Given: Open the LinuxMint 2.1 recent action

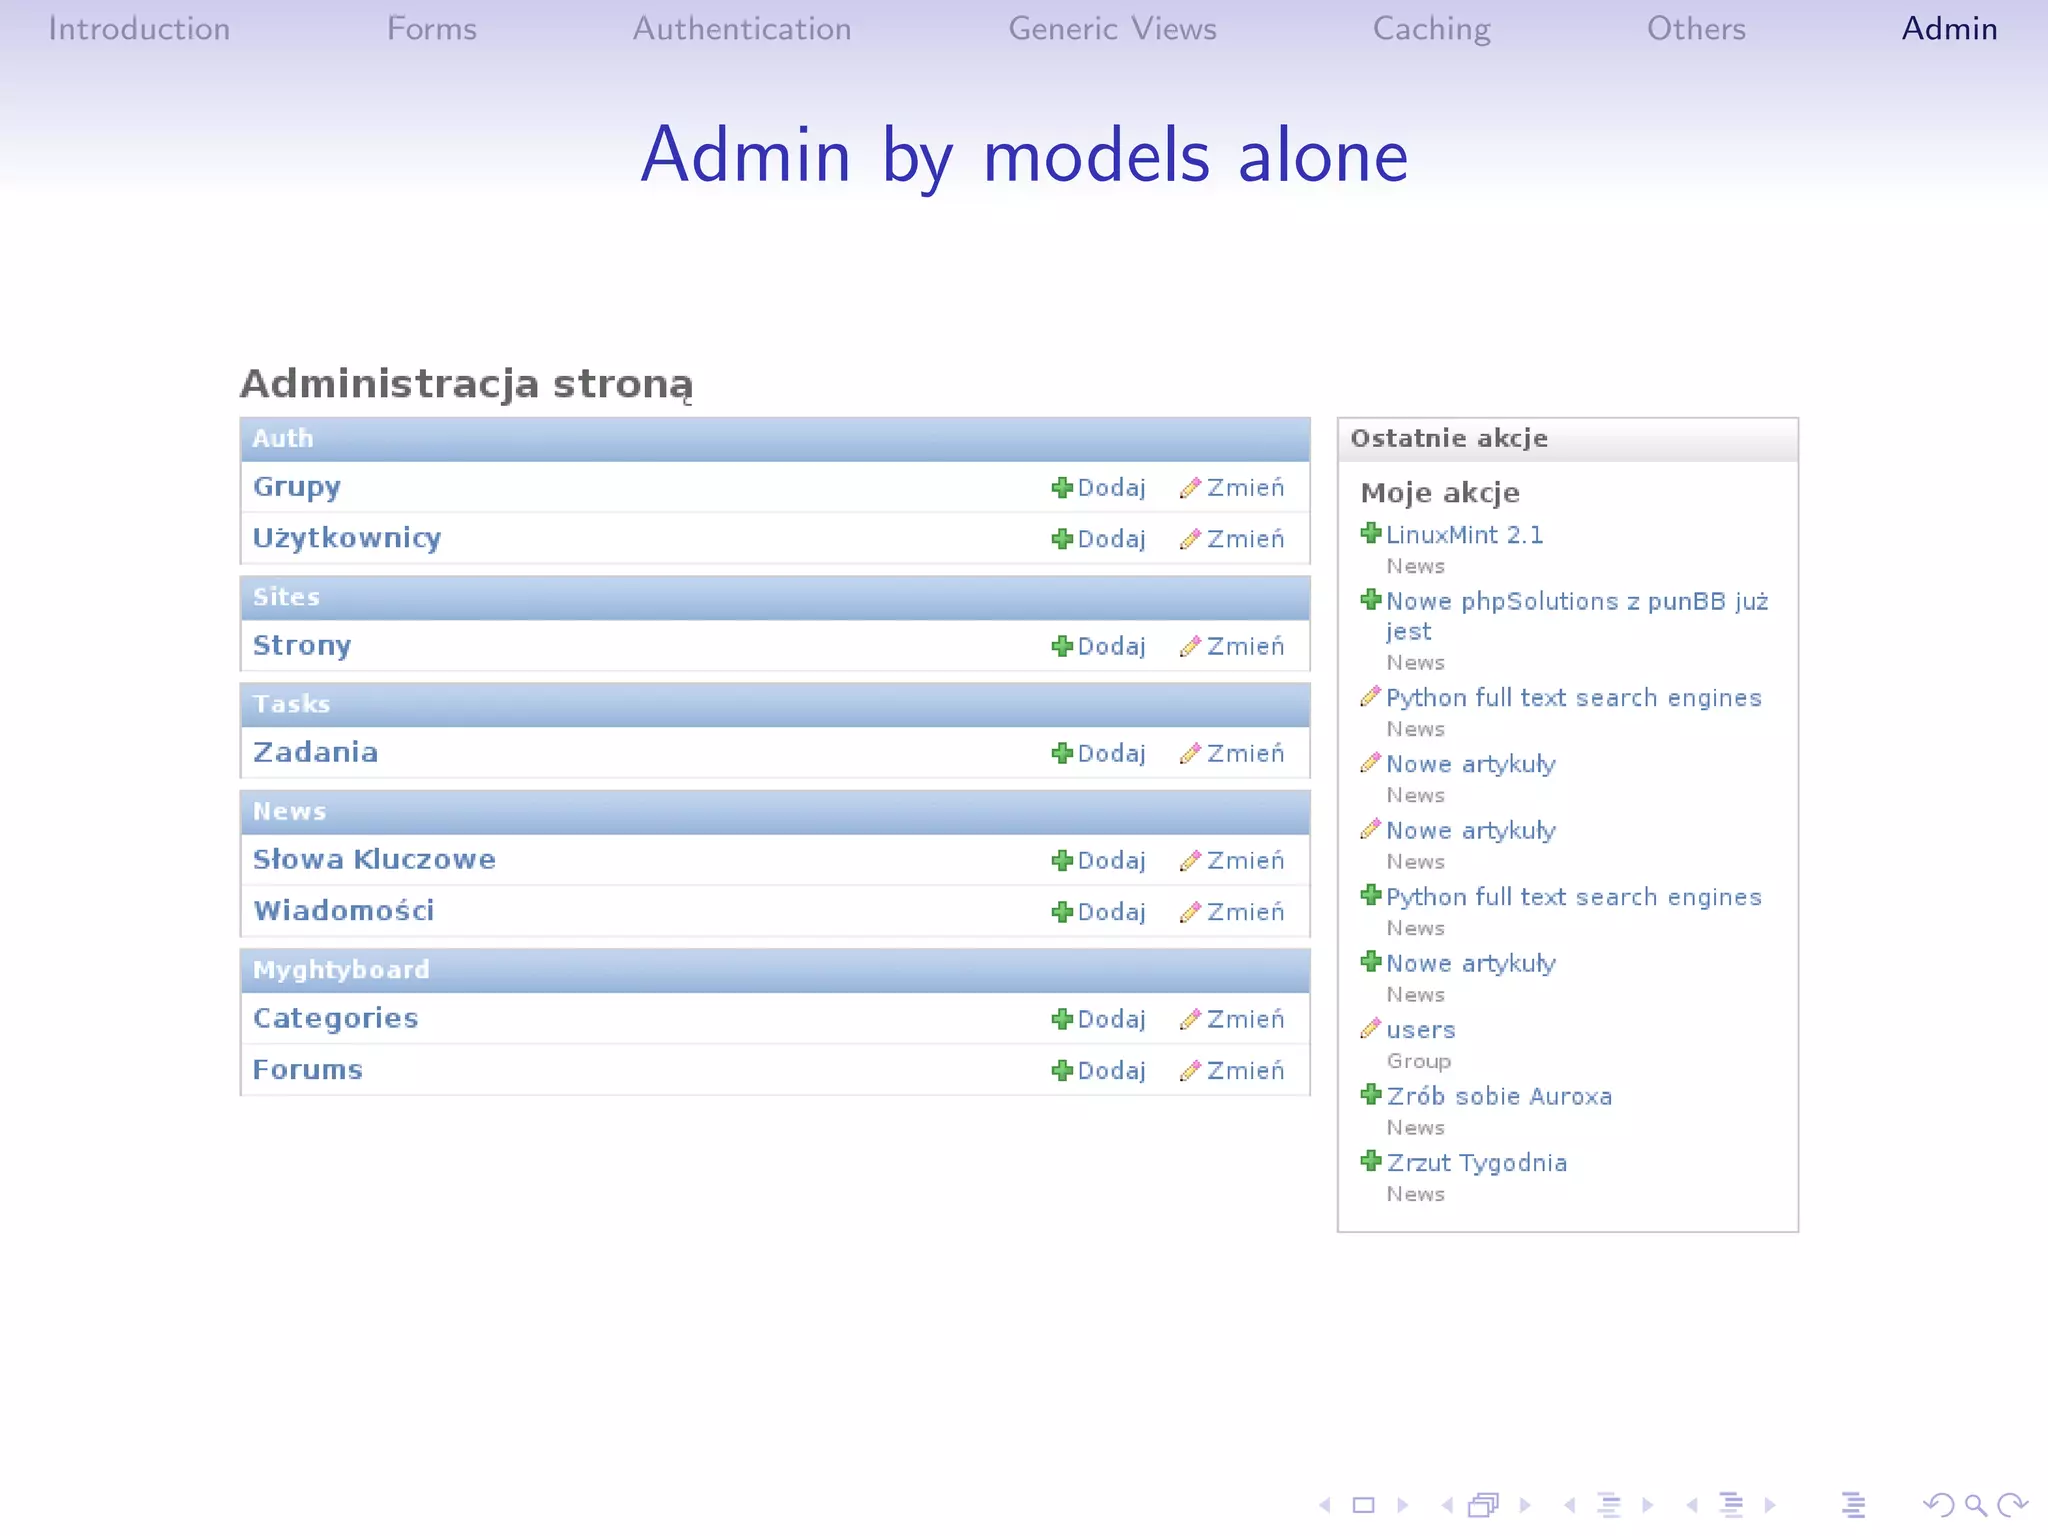Looking at the screenshot, I should 1464,535.
